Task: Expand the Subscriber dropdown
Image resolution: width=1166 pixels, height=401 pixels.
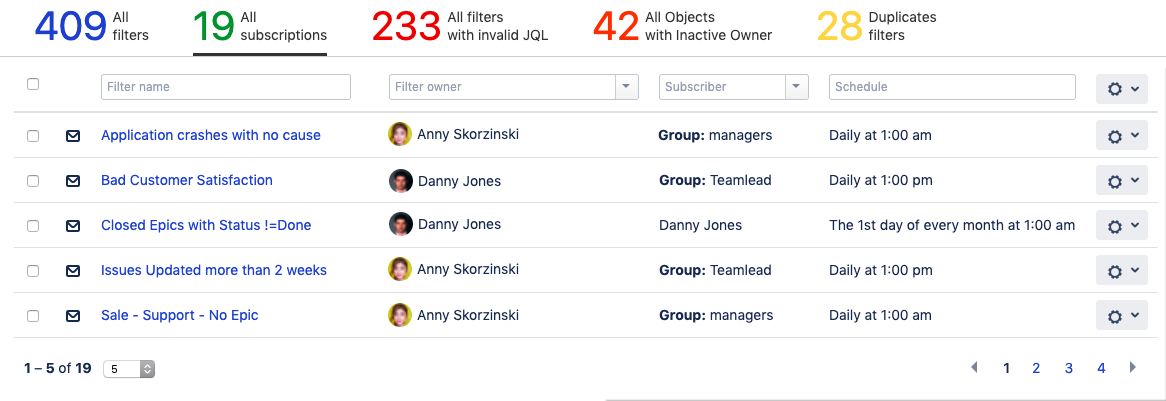Action: [797, 87]
